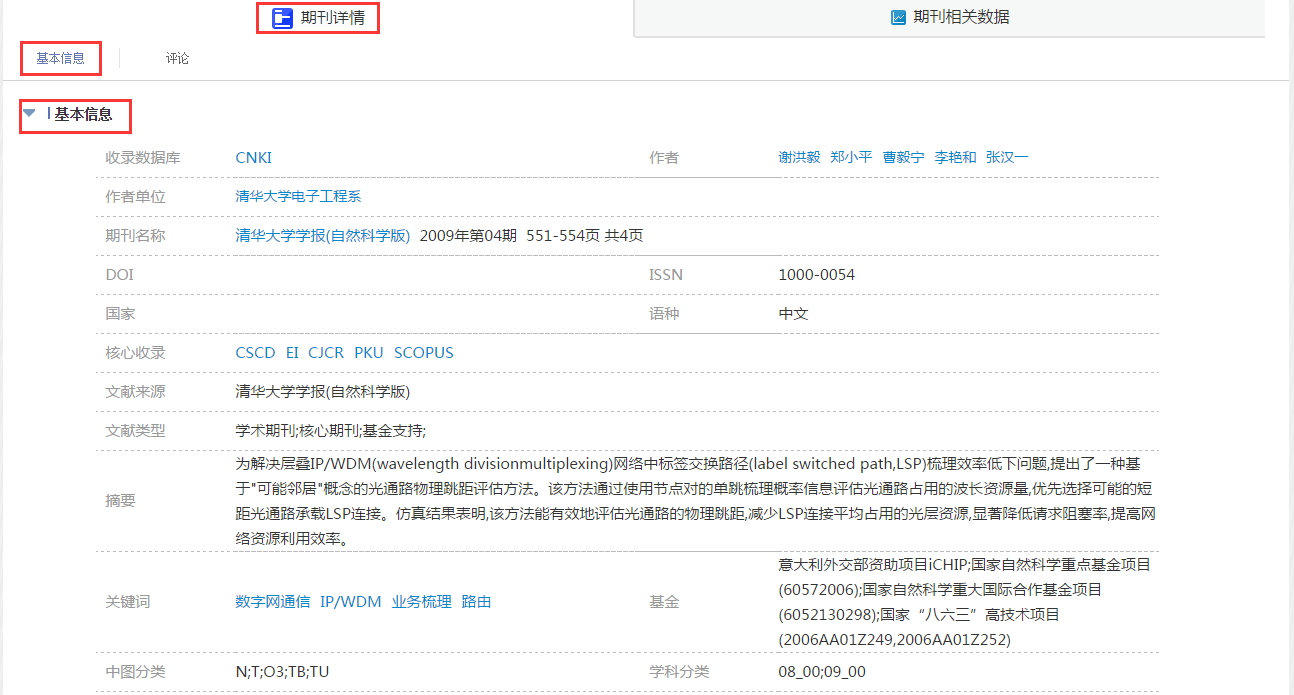Click the PKU core index link
1294x695 pixels.
(369, 353)
